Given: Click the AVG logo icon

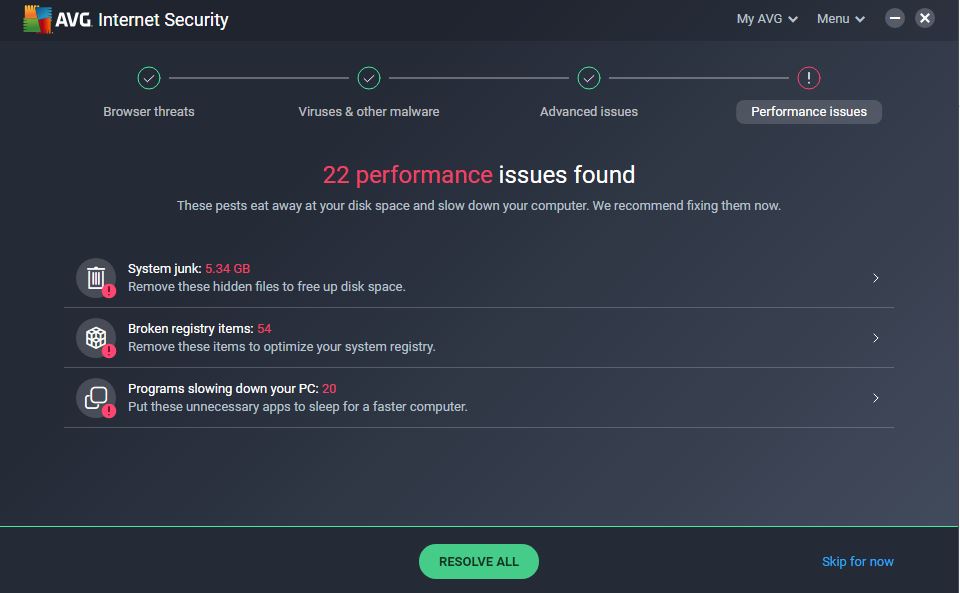Looking at the screenshot, I should click(x=37, y=19).
